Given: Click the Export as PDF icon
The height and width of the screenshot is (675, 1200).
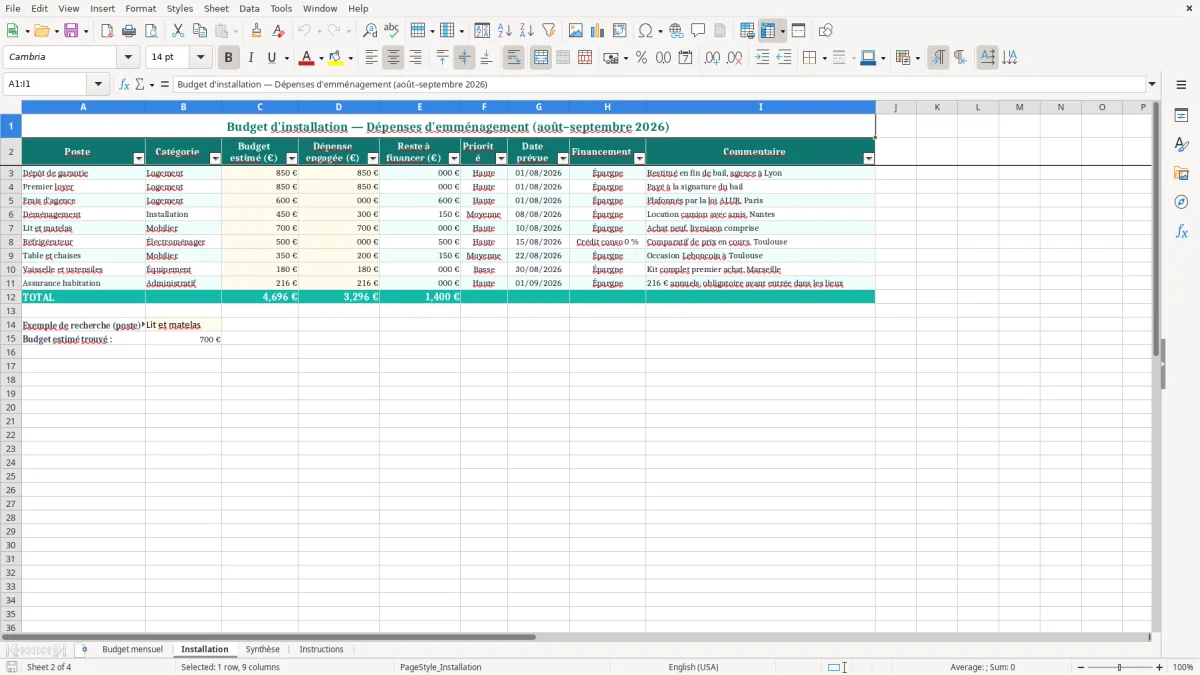Looking at the screenshot, I should pyautogui.click(x=106, y=31).
